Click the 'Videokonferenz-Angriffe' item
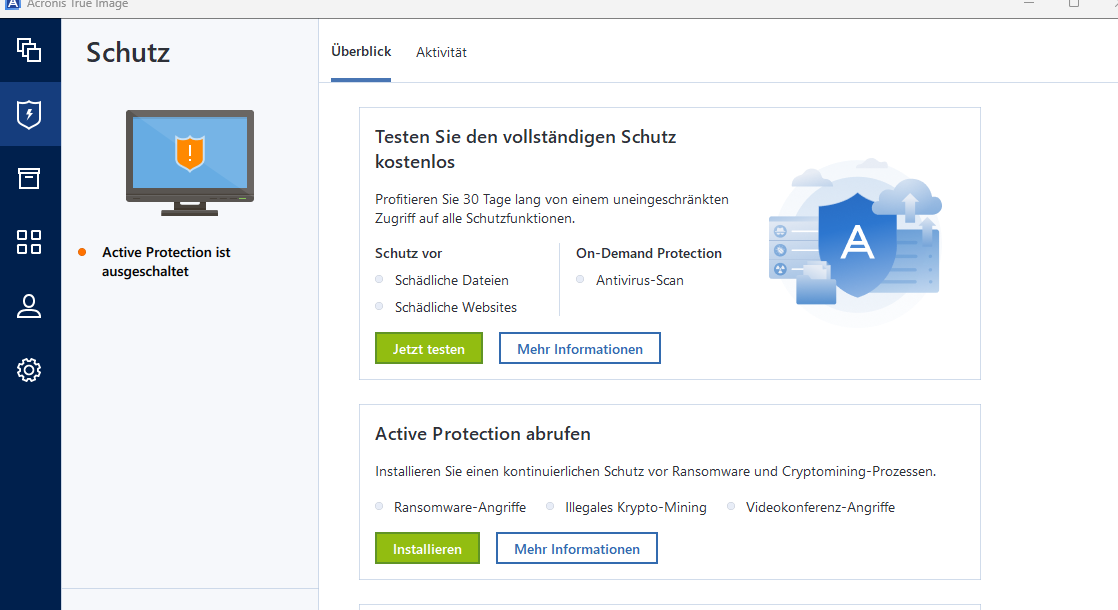This screenshot has width=1118, height=610. [x=820, y=507]
